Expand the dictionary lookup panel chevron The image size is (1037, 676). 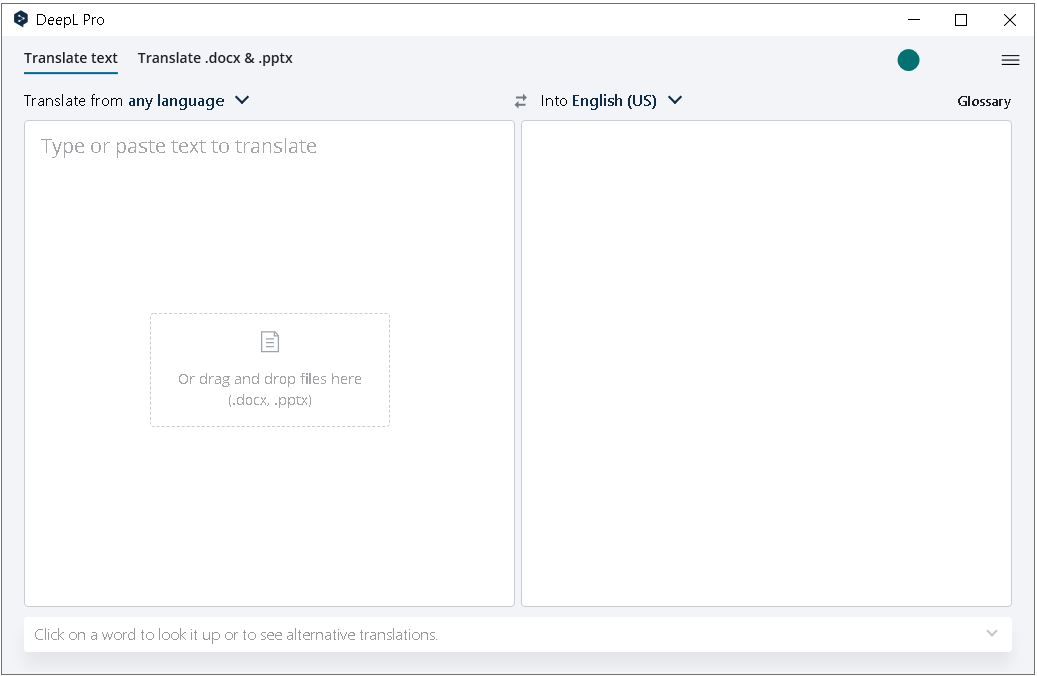pyautogui.click(x=991, y=633)
